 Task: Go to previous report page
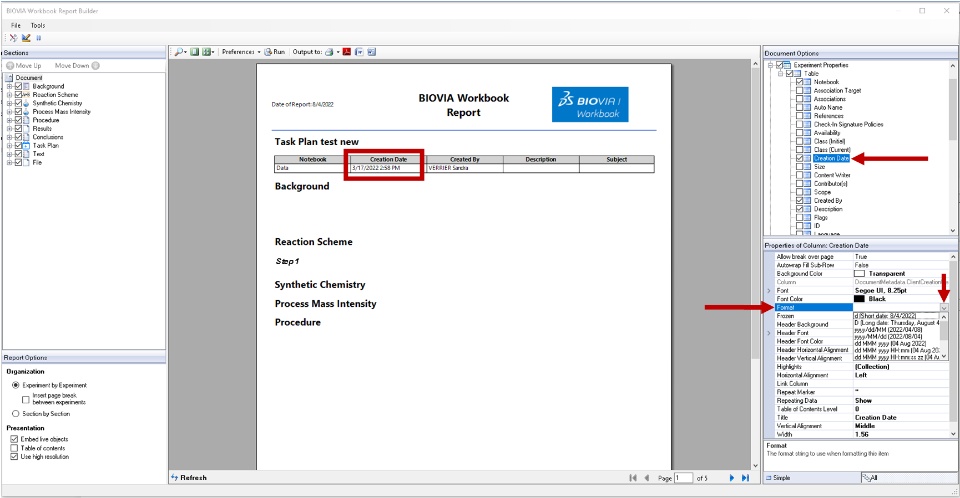pyautogui.click(x=647, y=478)
